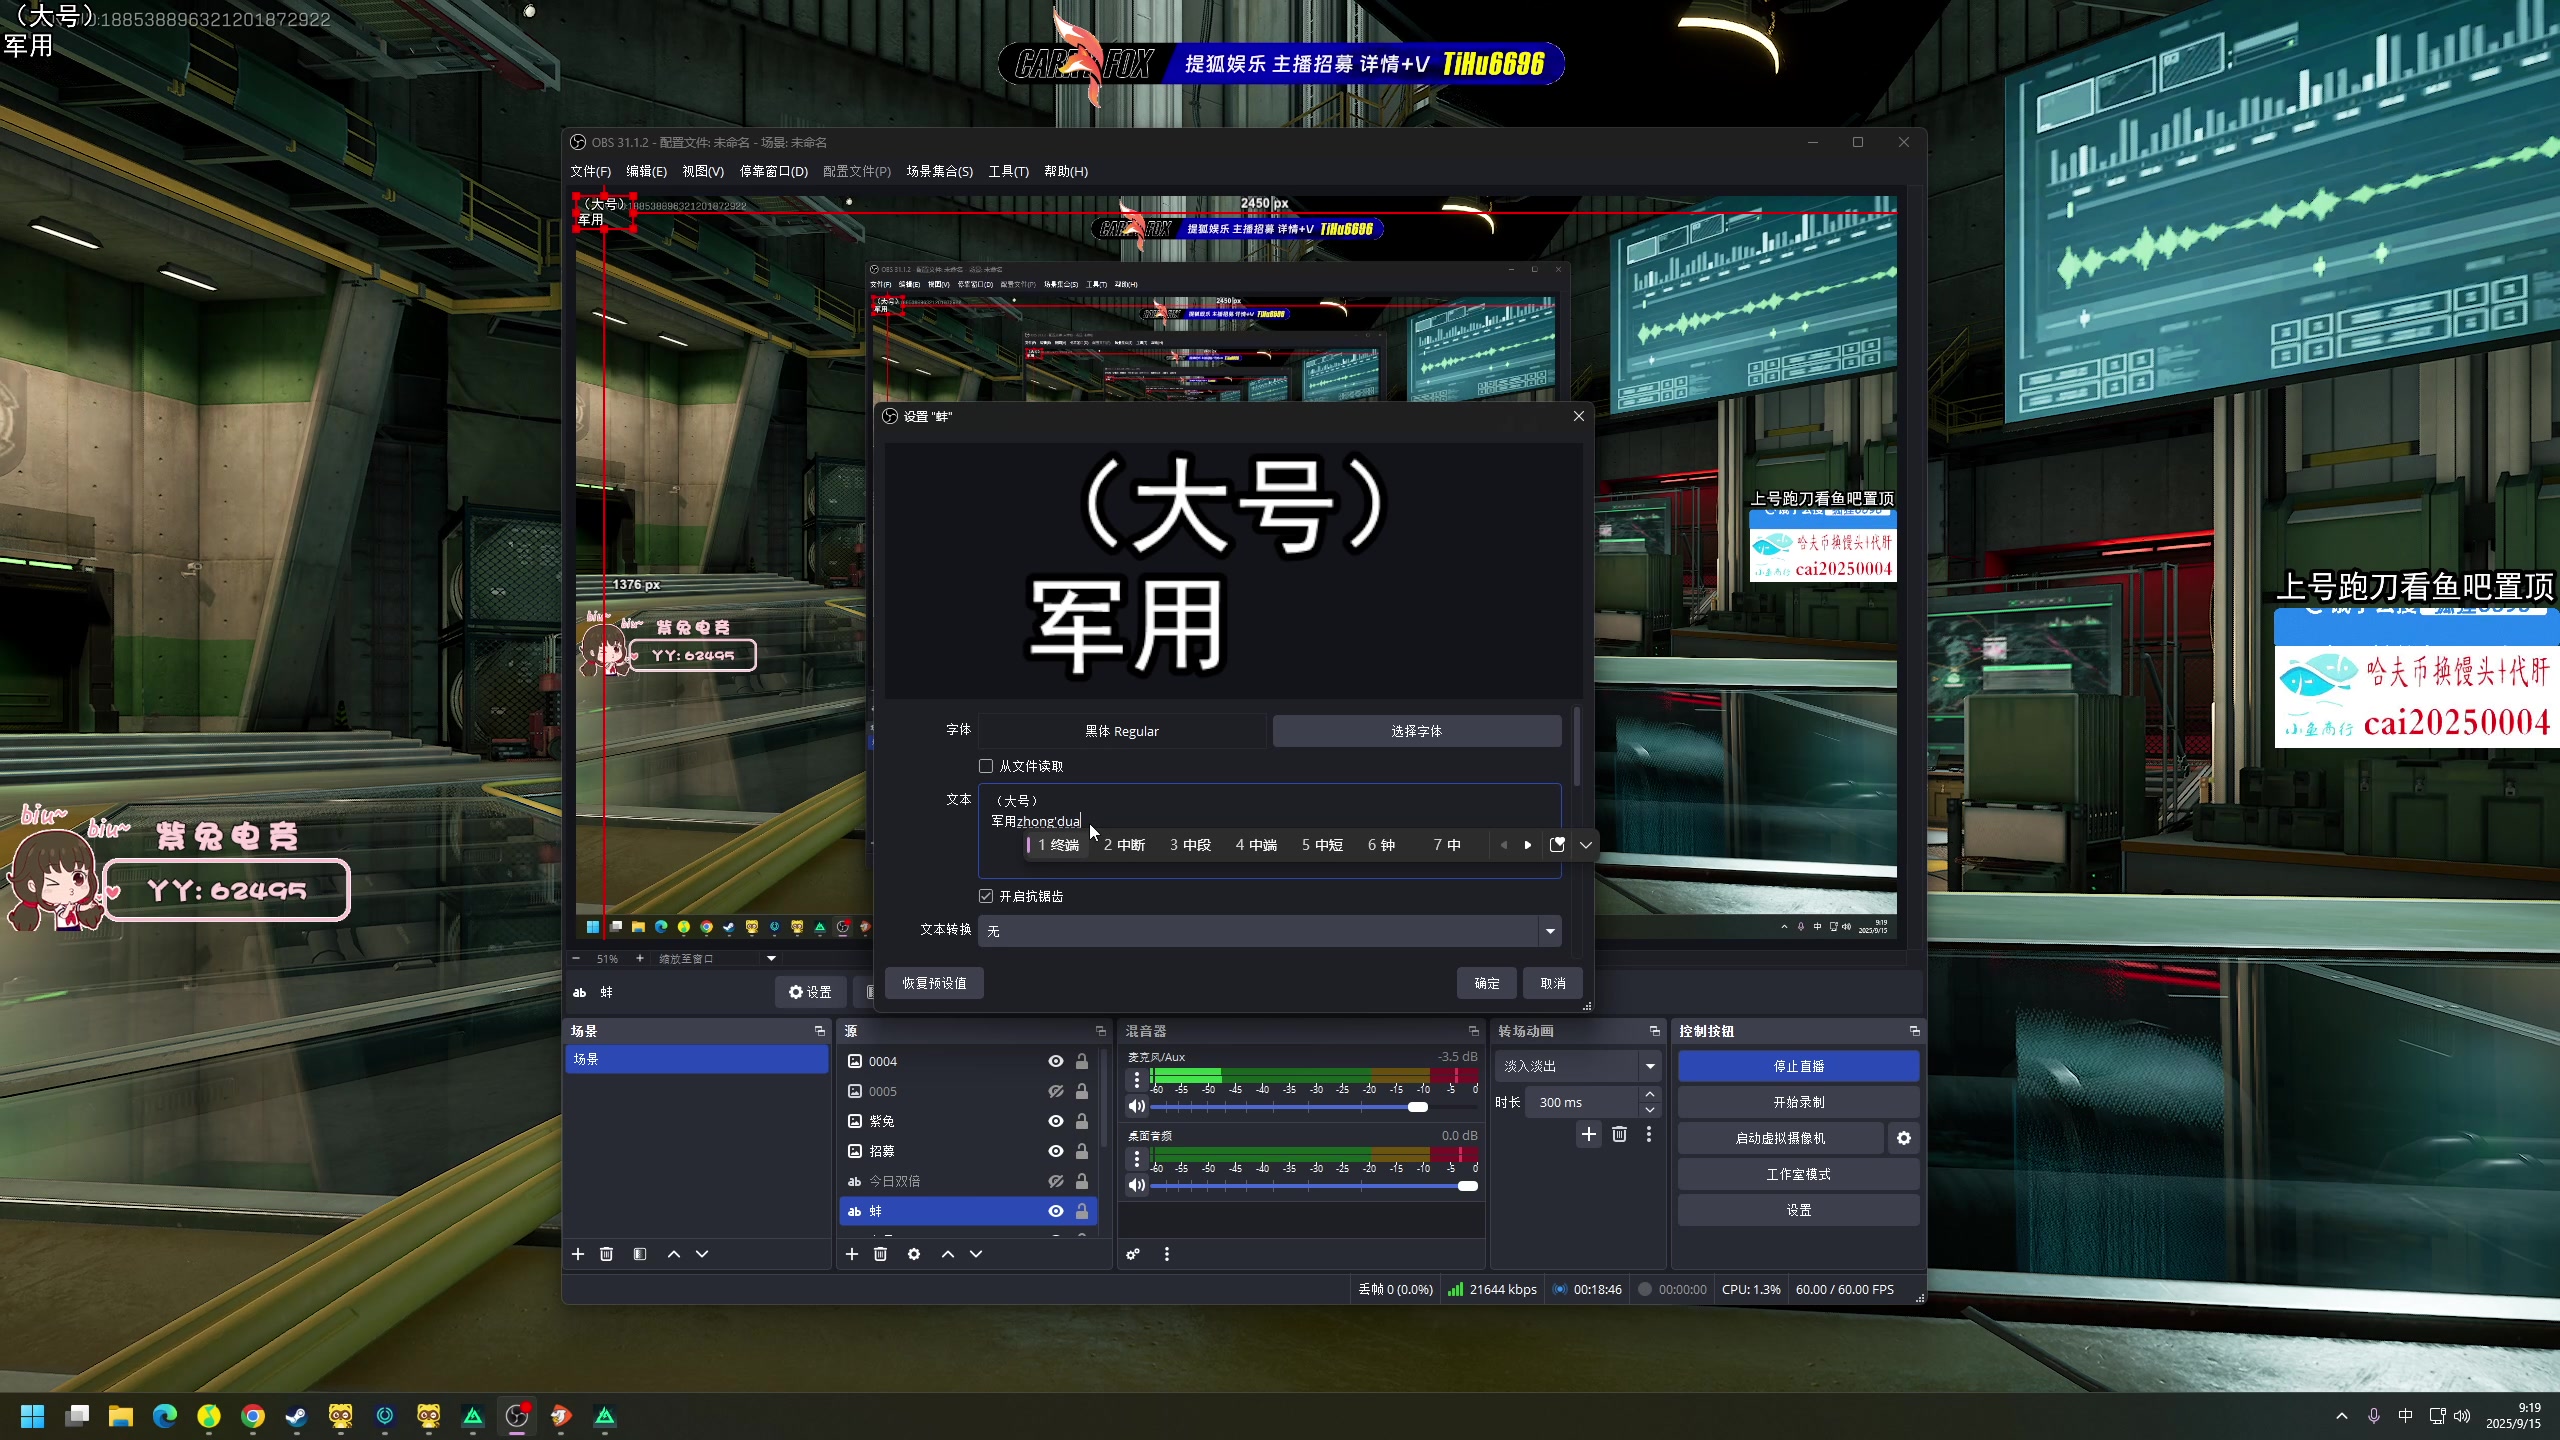Image resolution: width=2560 pixels, height=1440 pixels.
Task: Open 麦克风/Aux three-dot options
Action: pos(1136,1080)
